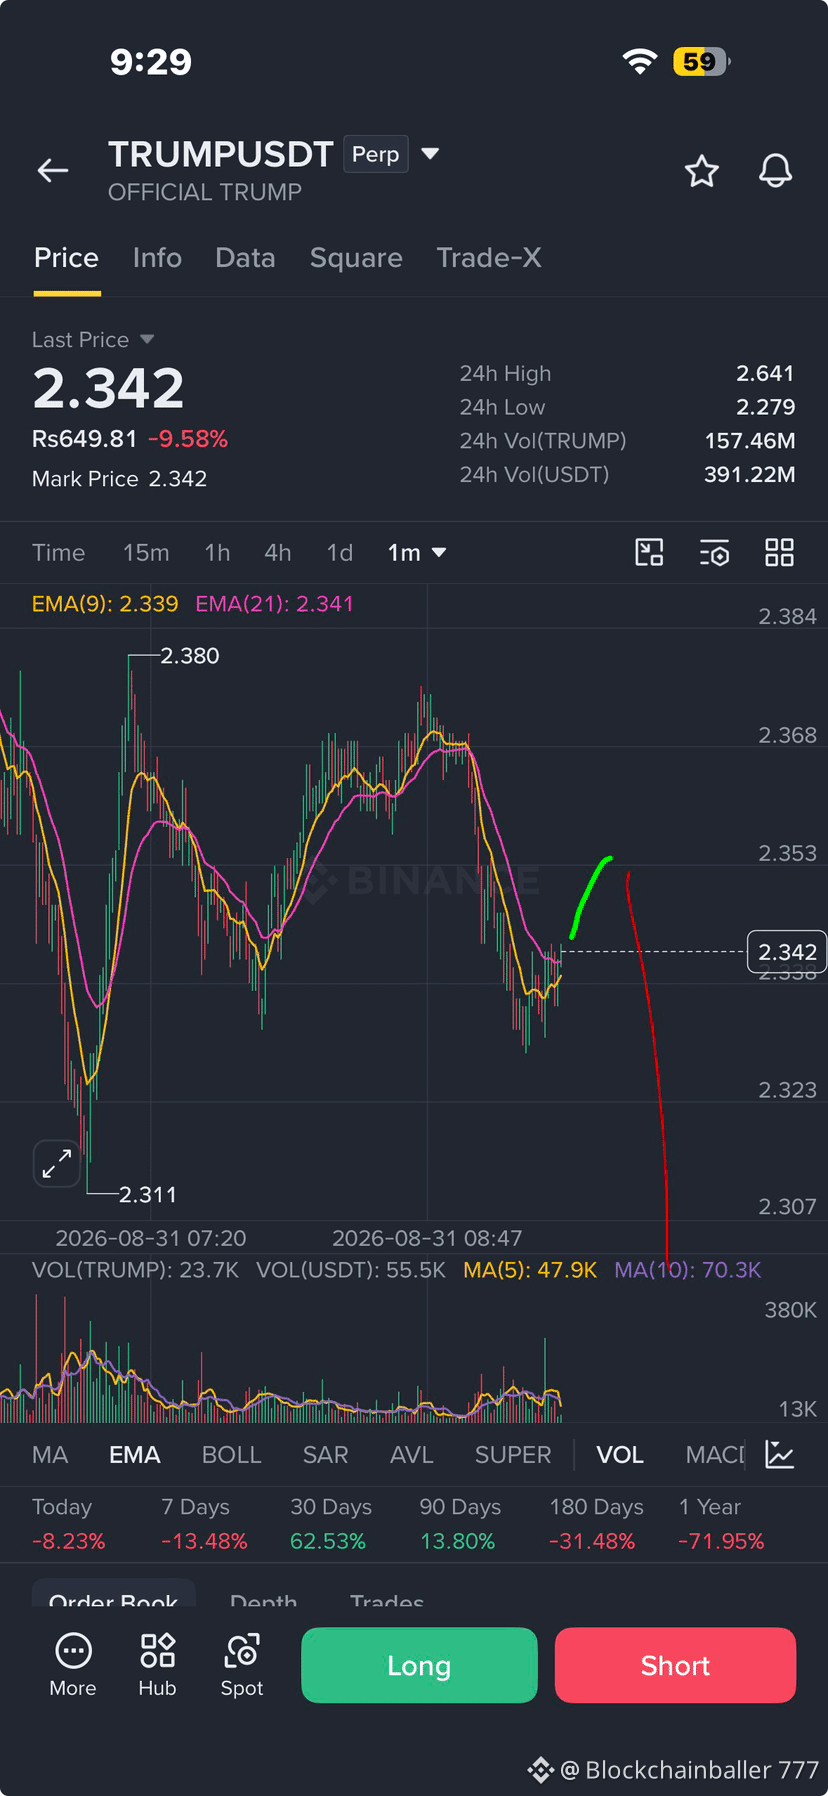Viewport: 828px width, 1796px height.
Task: Select the 1d chart interval
Action: [x=340, y=552]
